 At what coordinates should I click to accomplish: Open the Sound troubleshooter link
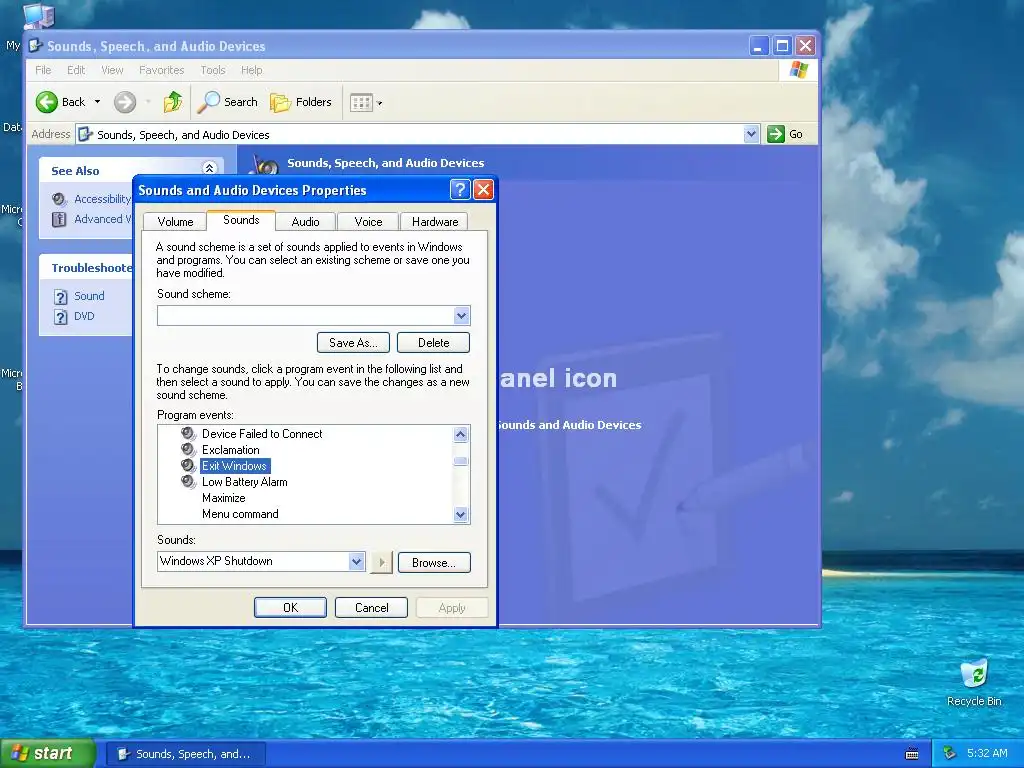[x=89, y=296]
